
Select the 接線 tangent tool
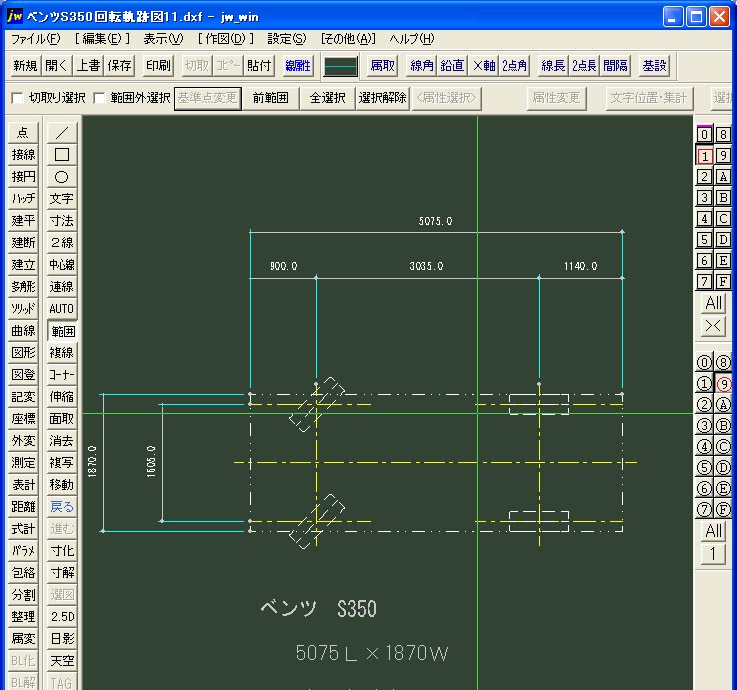pyautogui.click(x=23, y=155)
